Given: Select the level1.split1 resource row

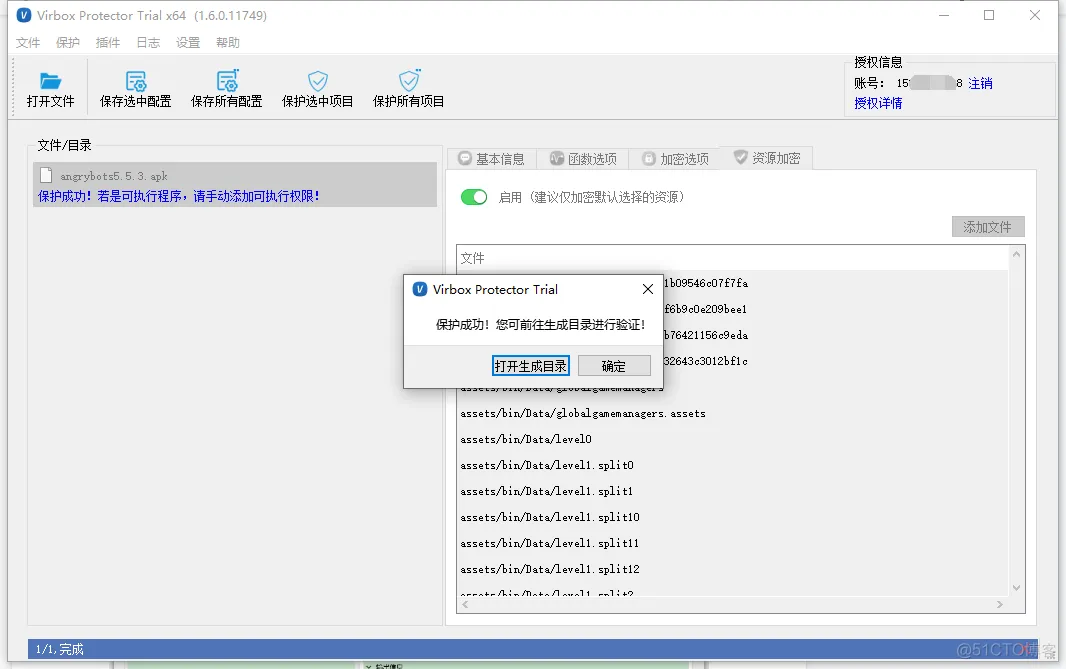Looking at the screenshot, I should click(732, 491).
